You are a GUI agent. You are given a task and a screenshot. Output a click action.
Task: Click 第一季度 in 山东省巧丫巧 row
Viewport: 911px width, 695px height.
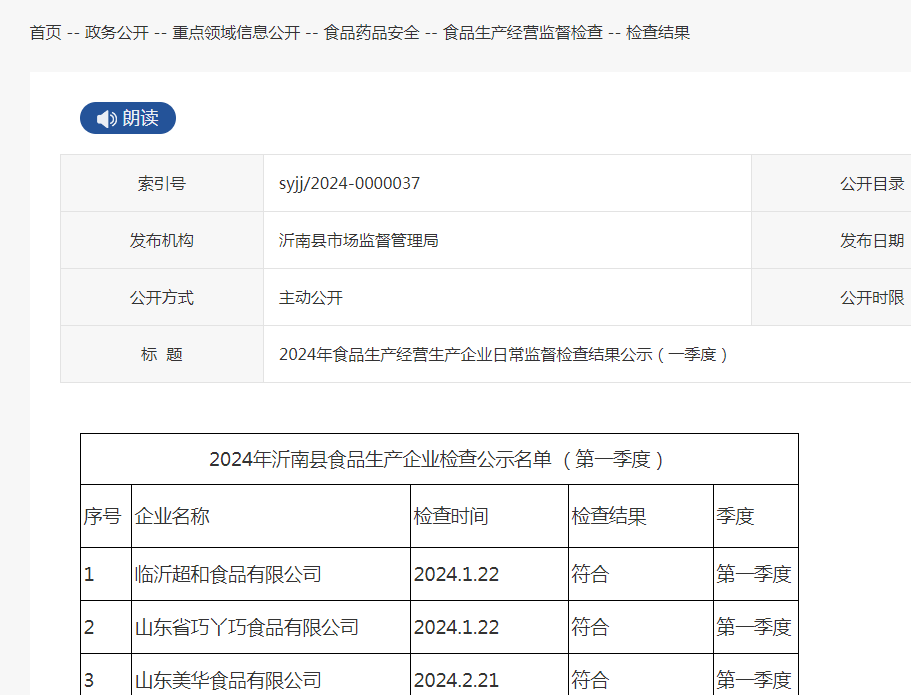point(754,627)
